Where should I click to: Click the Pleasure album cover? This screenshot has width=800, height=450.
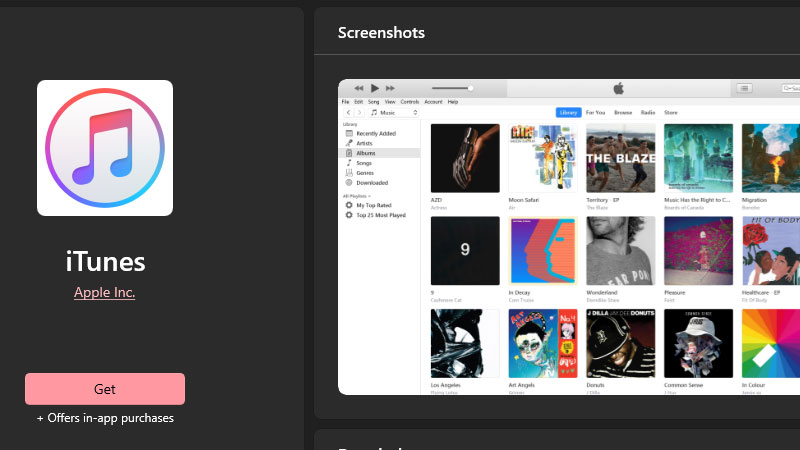click(x=698, y=251)
